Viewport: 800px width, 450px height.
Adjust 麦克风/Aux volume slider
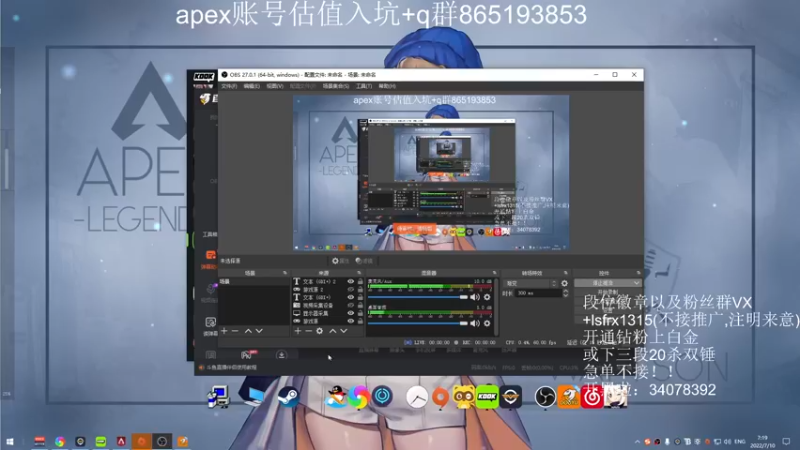(x=417, y=297)
